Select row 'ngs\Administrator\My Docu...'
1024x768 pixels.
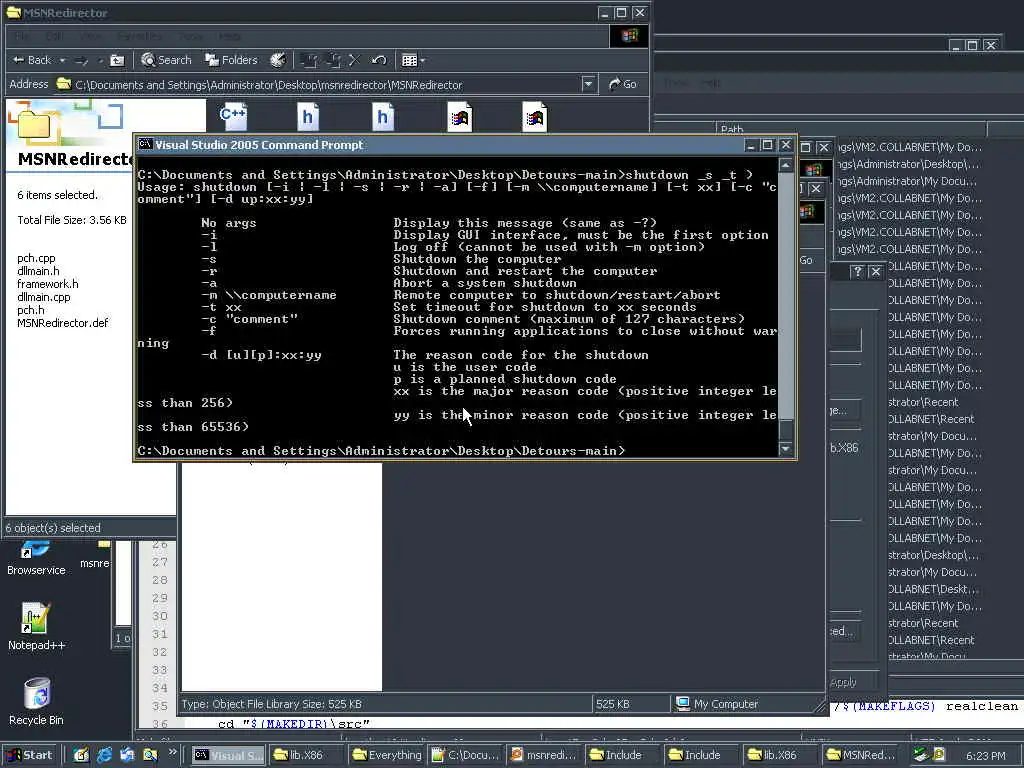[x=908, y=181]
